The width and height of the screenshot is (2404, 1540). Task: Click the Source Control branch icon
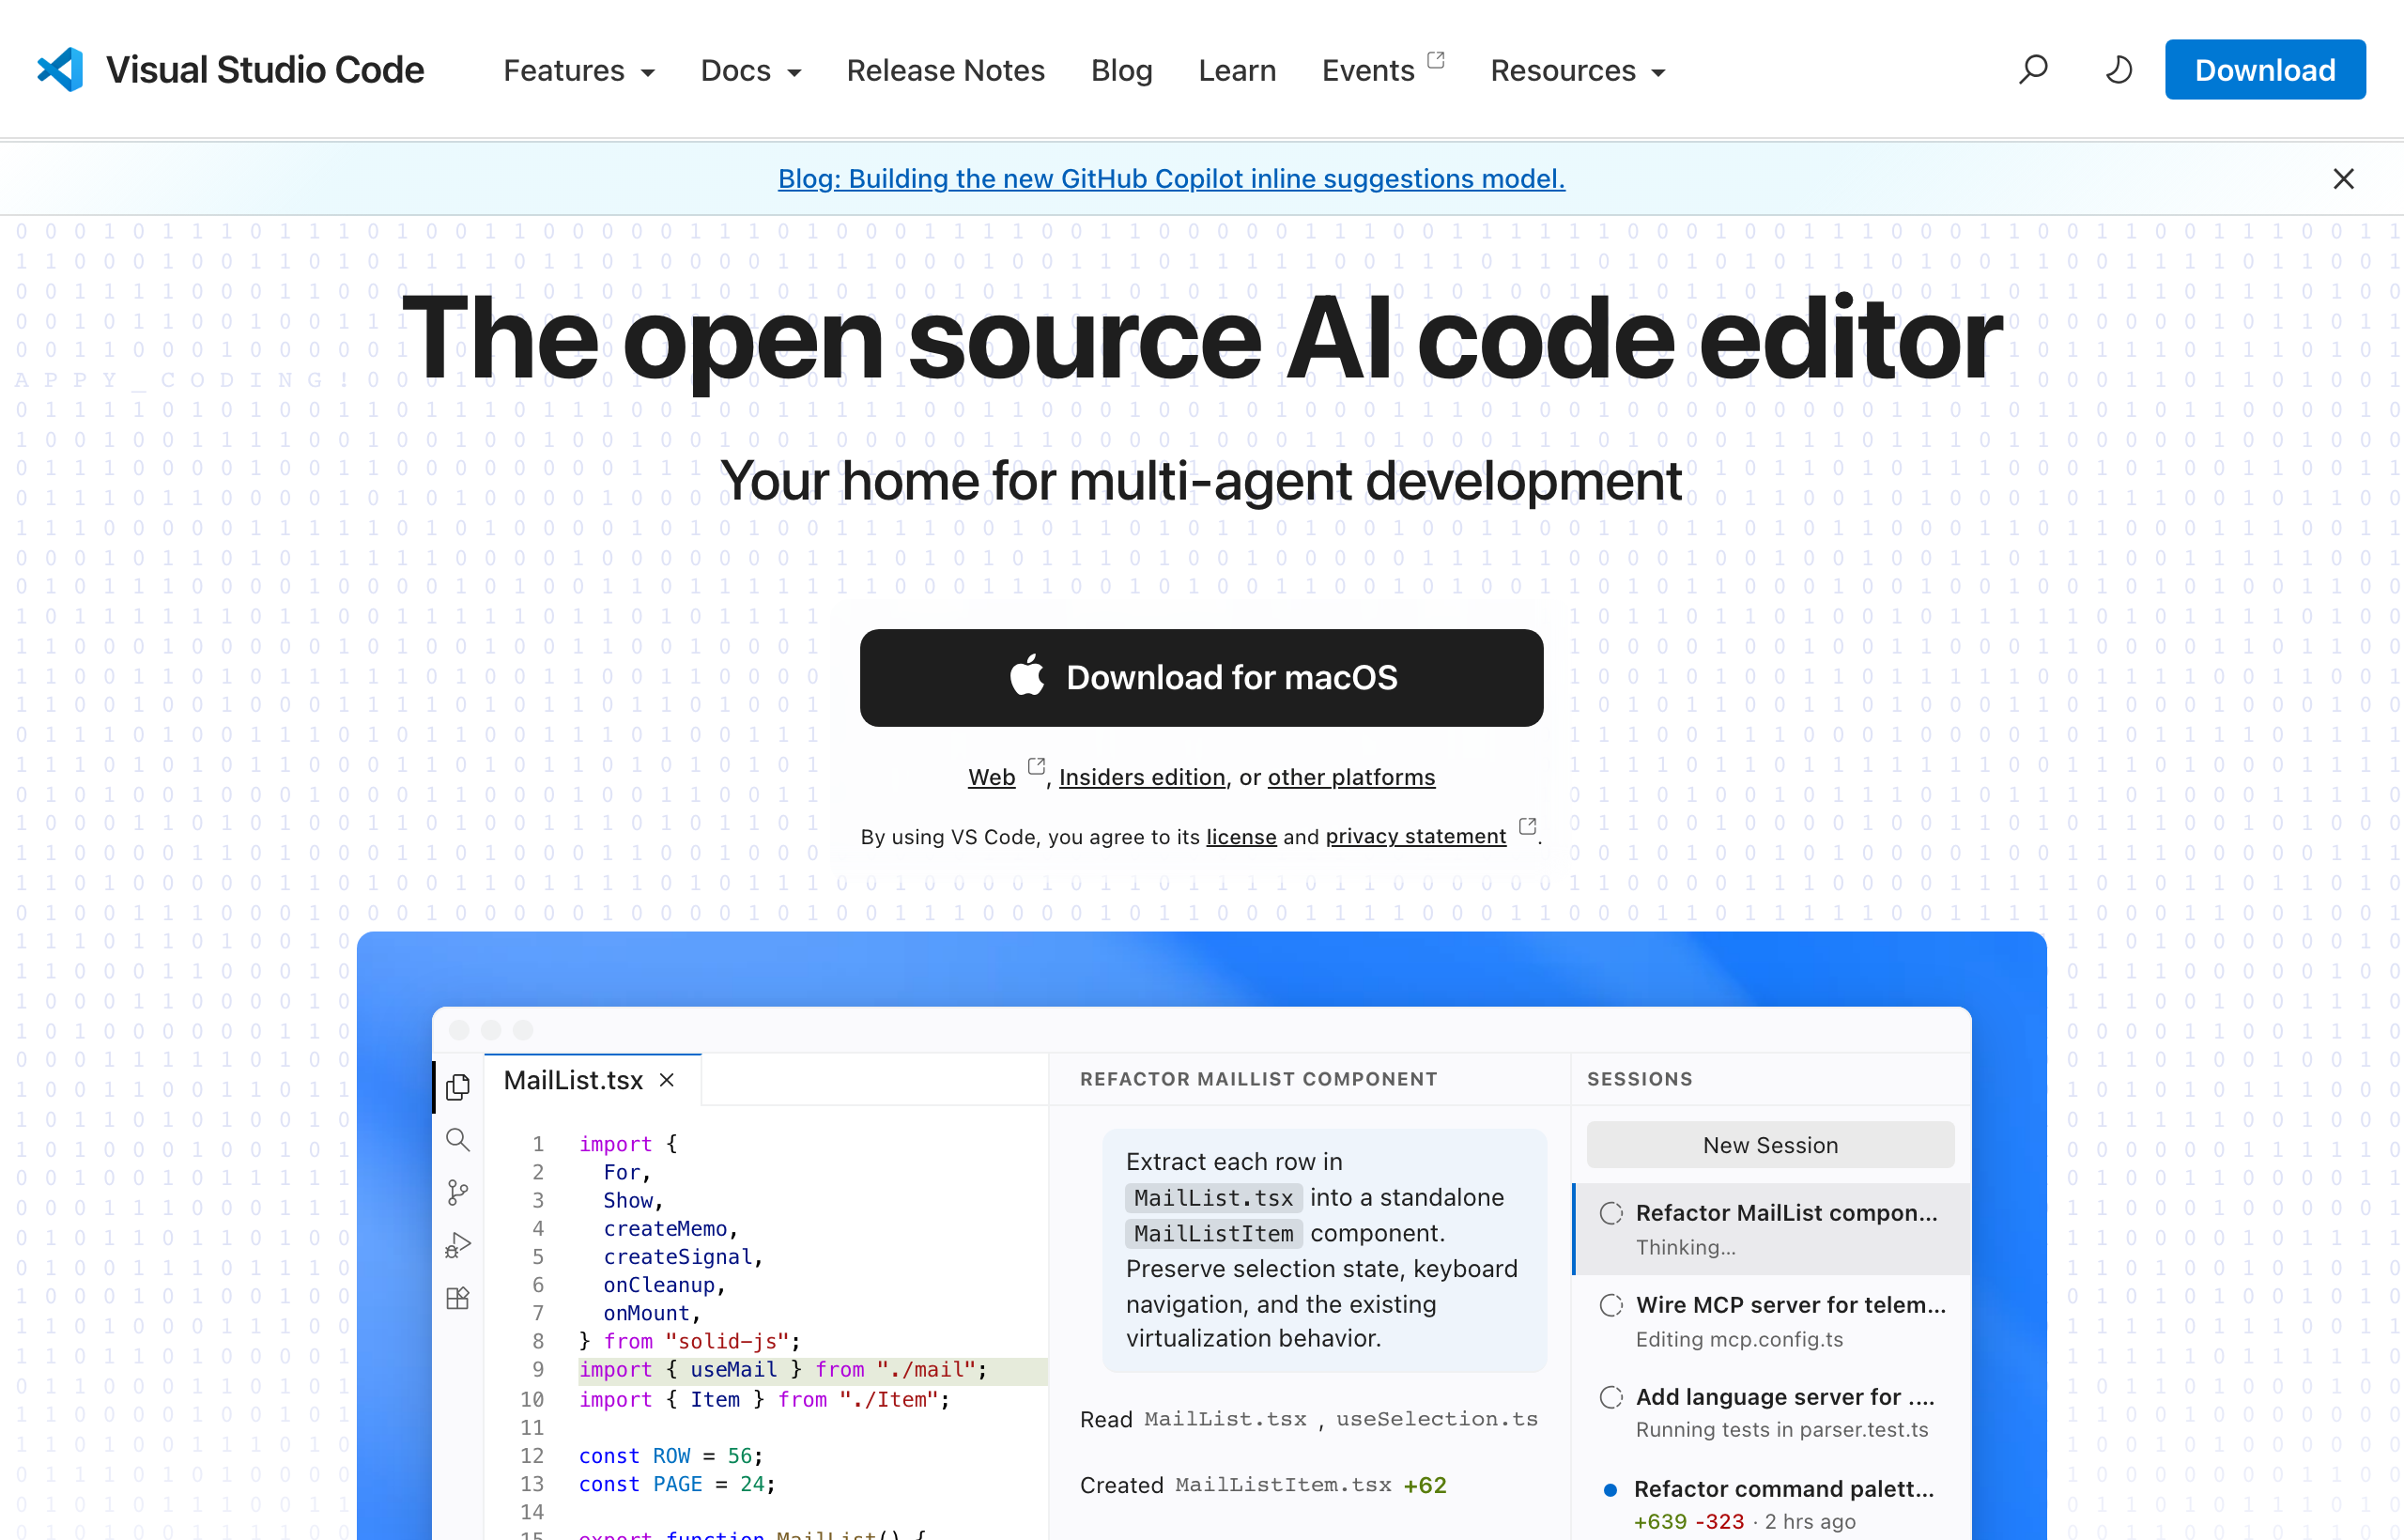point(458,1192)
